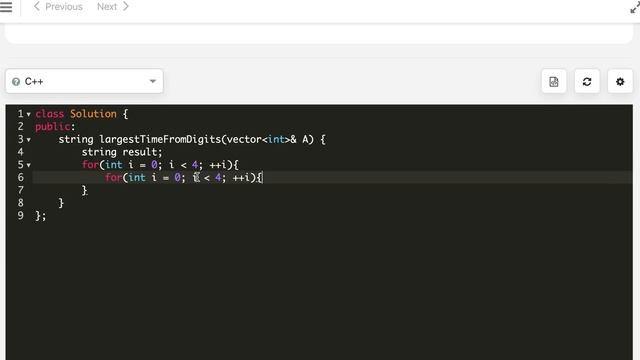Go to the Next problem
This screenshot has width=640, height=360.
(113, 7)
